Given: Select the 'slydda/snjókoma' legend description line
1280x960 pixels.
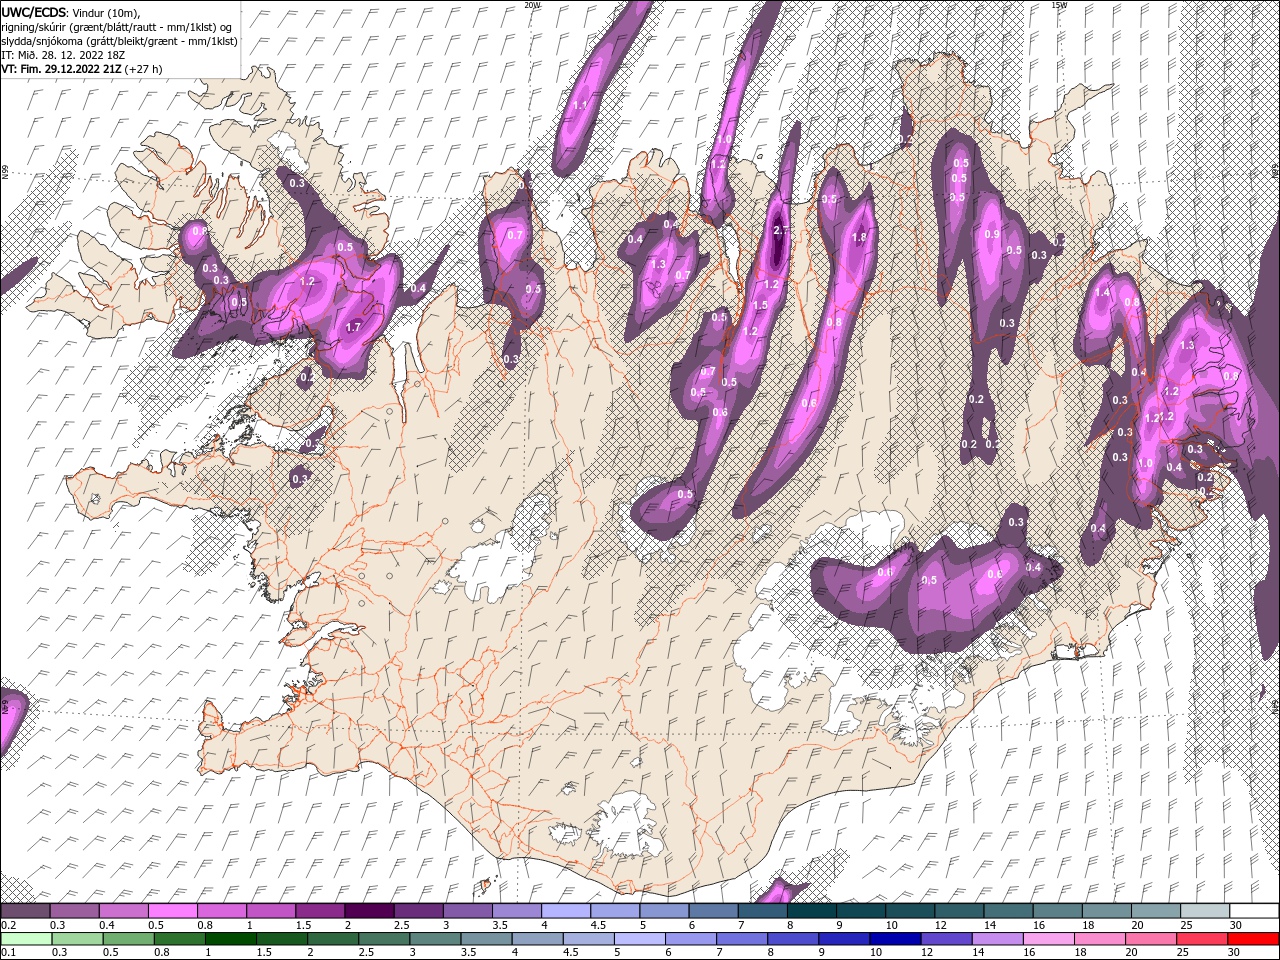Looking at the screenshot, I should 119,41.
